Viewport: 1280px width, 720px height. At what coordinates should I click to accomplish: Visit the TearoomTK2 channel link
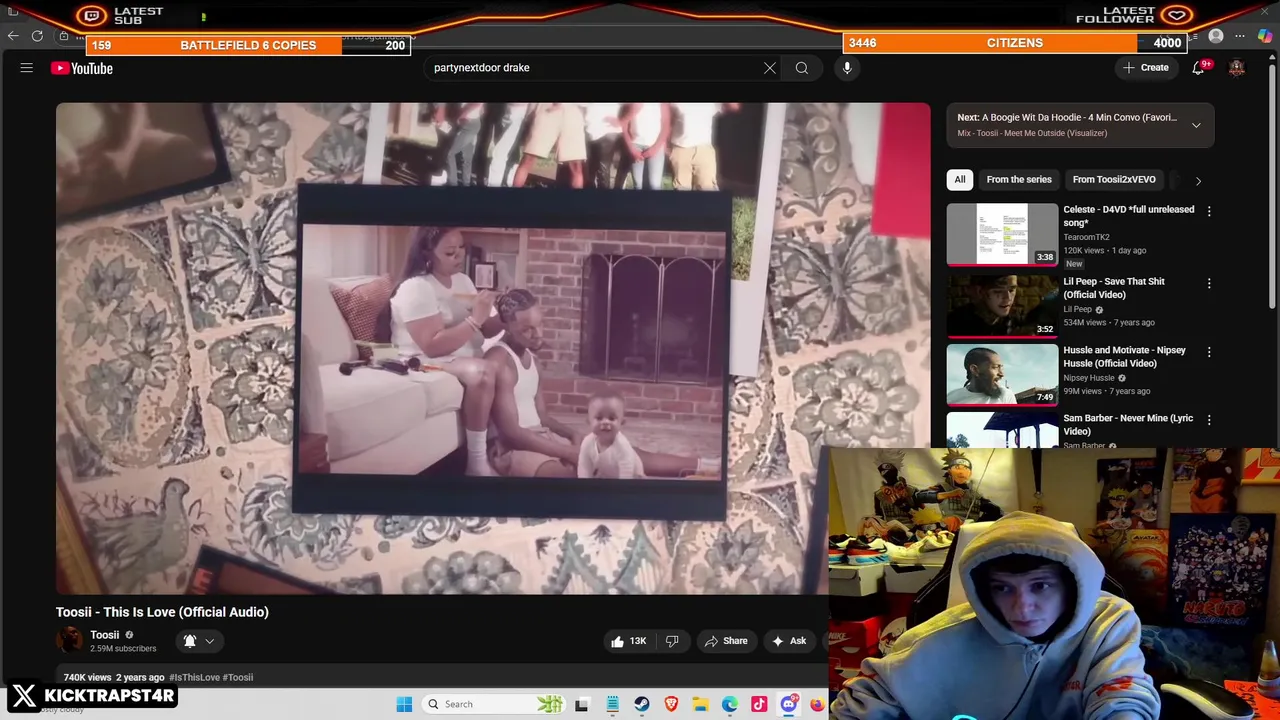(1086, 238)
